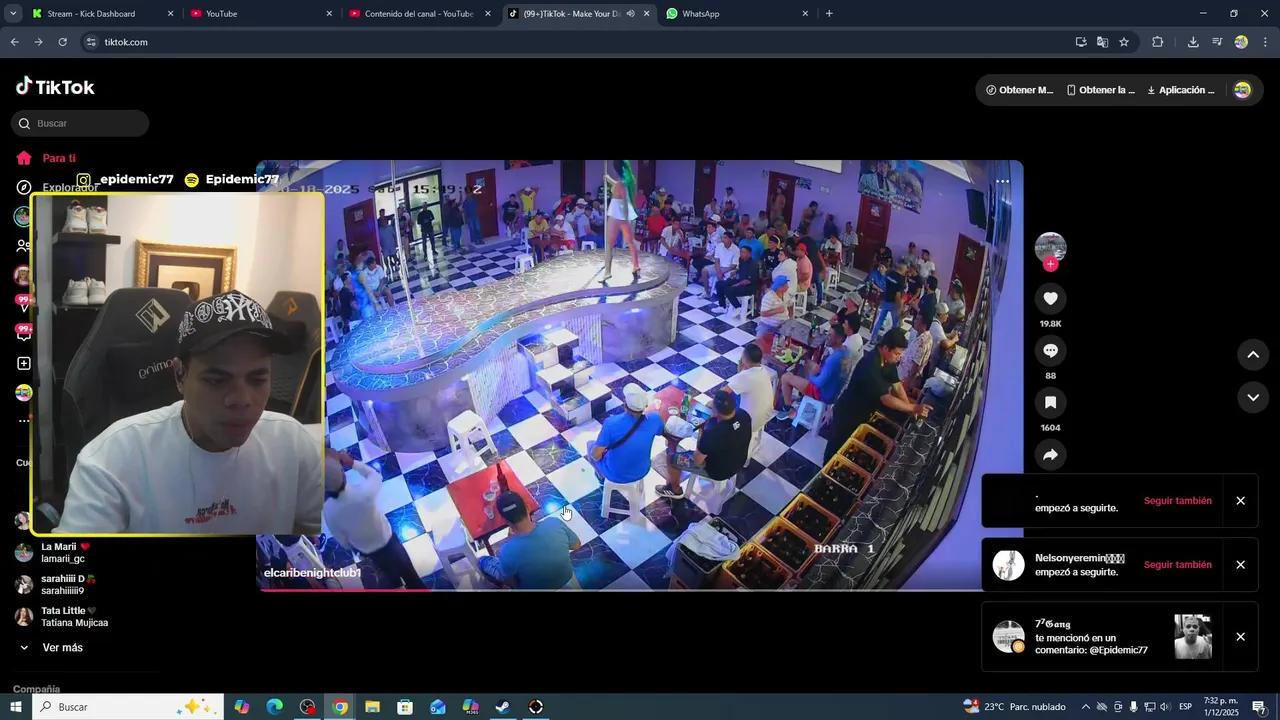Viewport: 1280px width, 720px height.
Task: Share the video using arrow icon
Action: click(x=1050, y=455)
